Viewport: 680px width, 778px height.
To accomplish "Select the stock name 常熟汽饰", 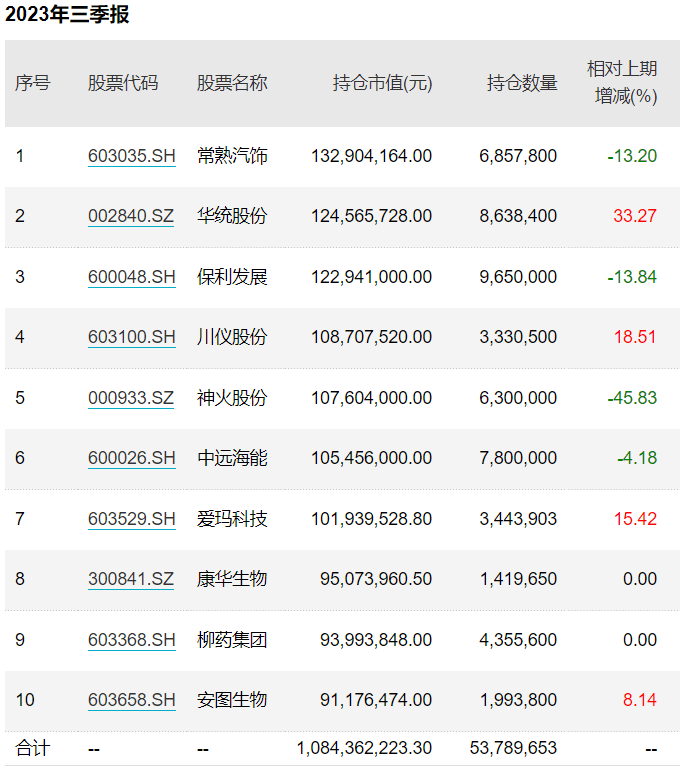I will (x=232, y=156).
